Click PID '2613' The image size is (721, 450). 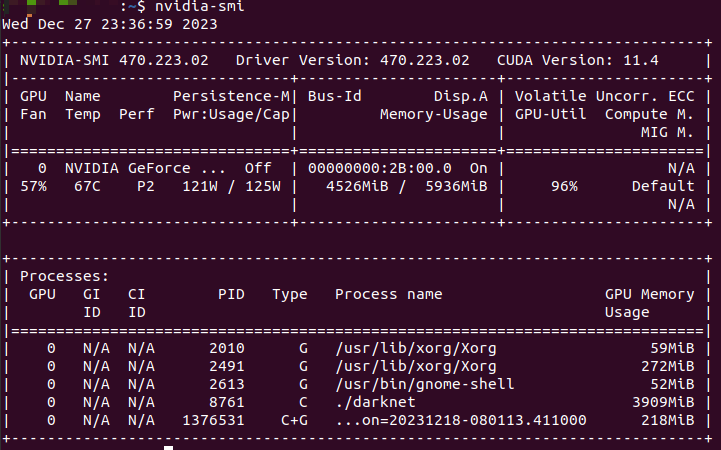227,384
